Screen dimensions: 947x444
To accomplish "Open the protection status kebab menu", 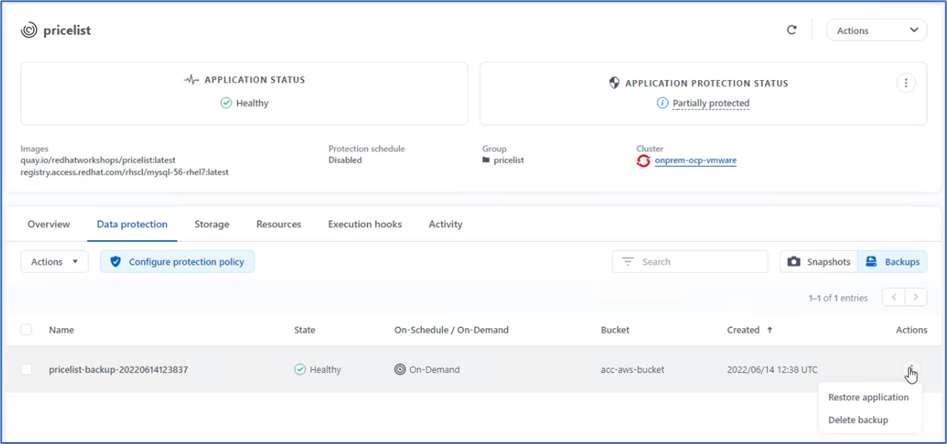I will coord(906,83).
